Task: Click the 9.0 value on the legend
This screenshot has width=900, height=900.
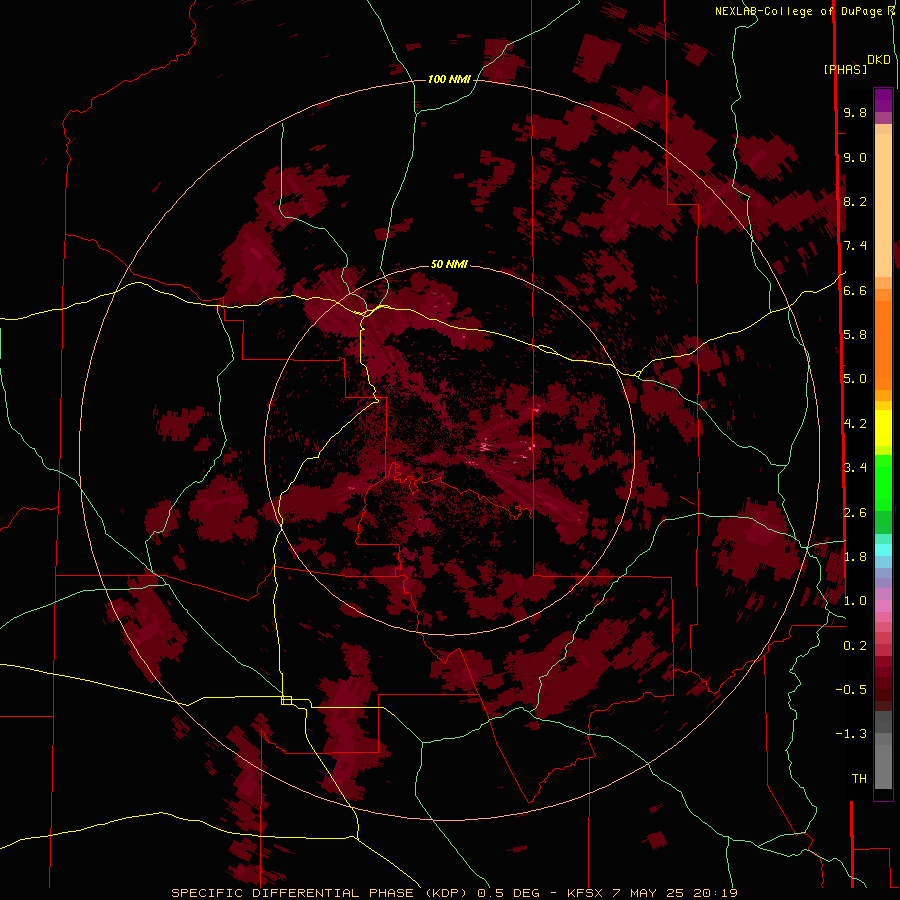Action: point(855,157)
